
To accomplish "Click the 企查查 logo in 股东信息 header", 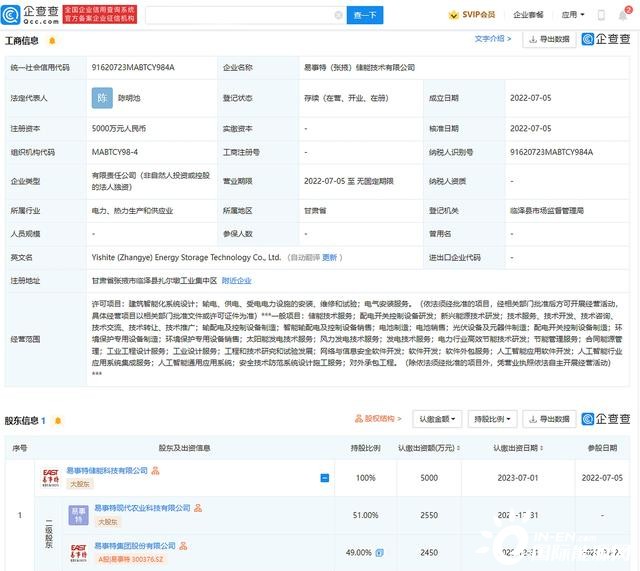I will click(606, 419).
